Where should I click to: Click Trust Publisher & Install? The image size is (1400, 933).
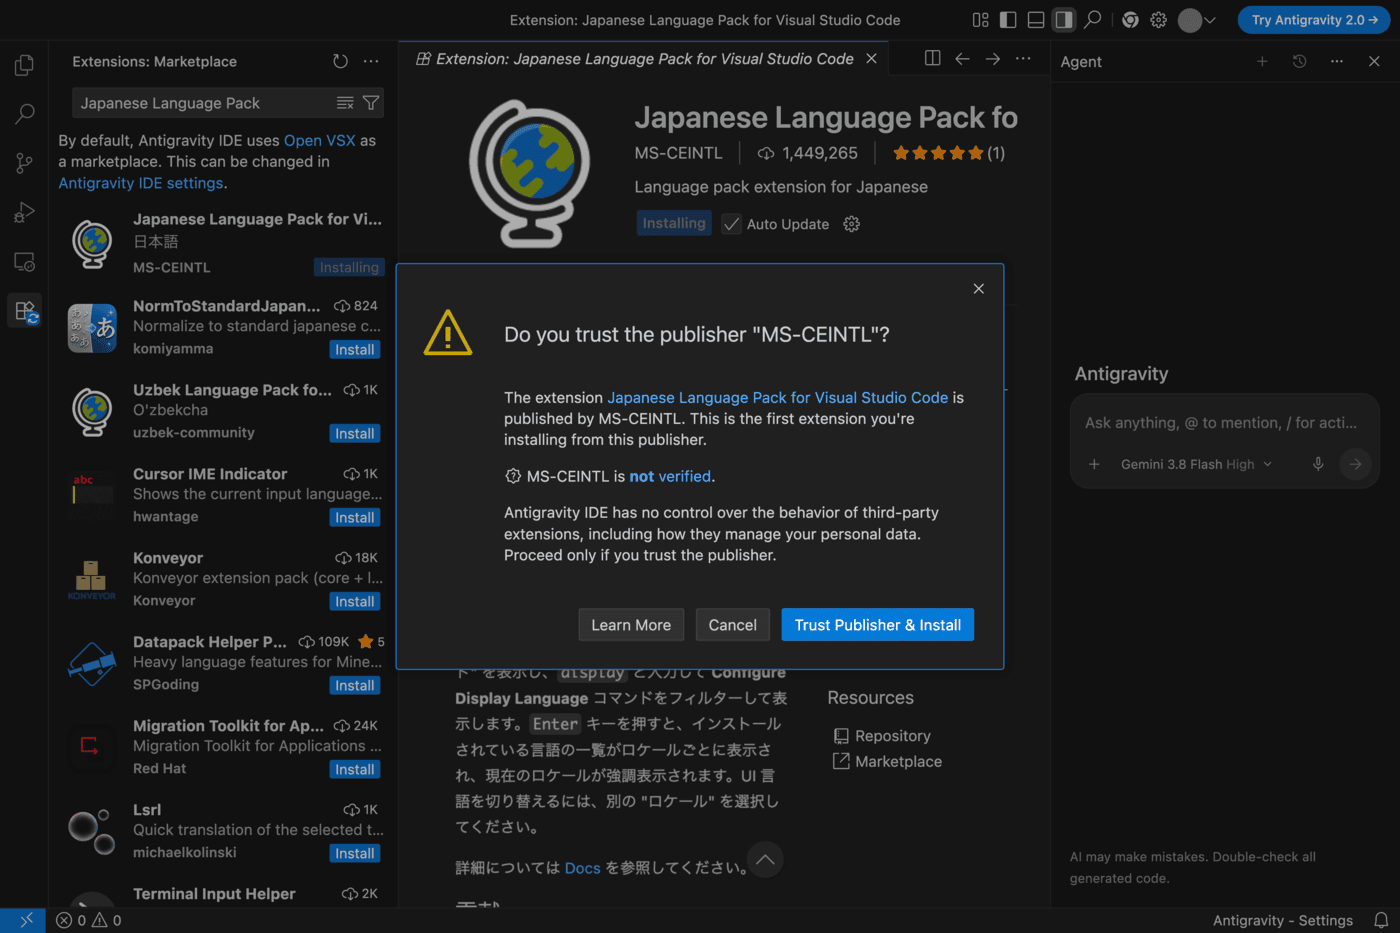pyautogui.click(x=877, y=625)
